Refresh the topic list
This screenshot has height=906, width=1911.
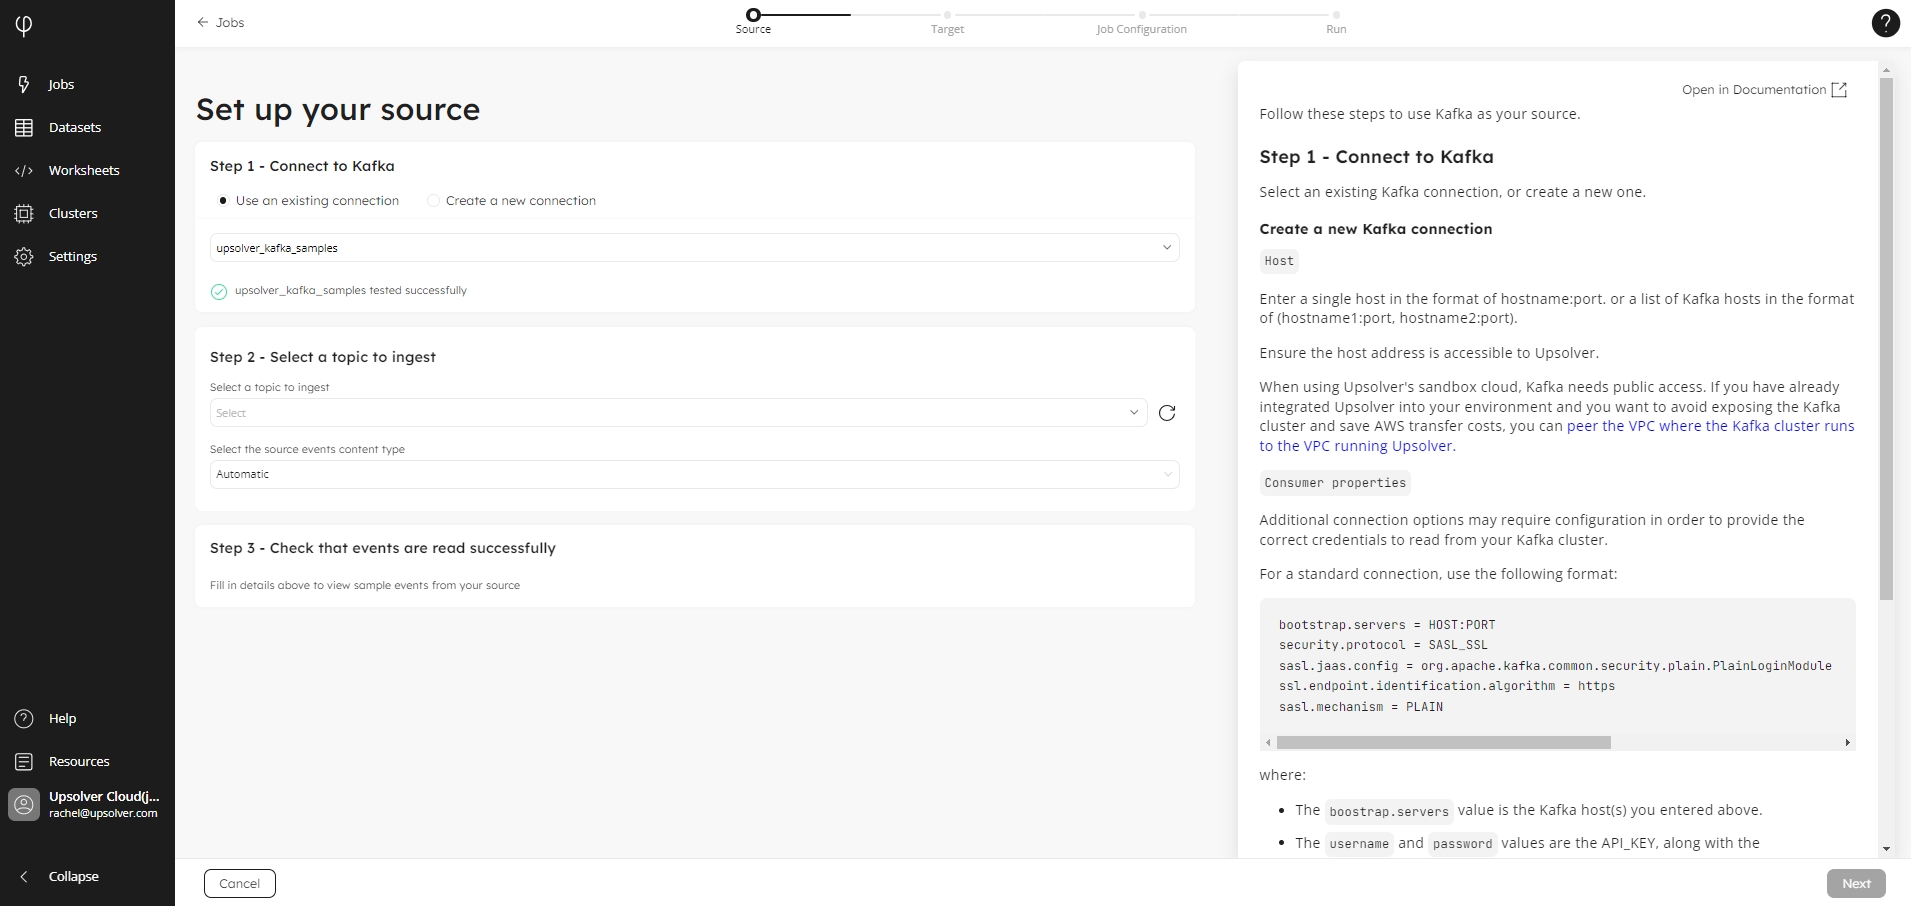tap(1166, 413)
